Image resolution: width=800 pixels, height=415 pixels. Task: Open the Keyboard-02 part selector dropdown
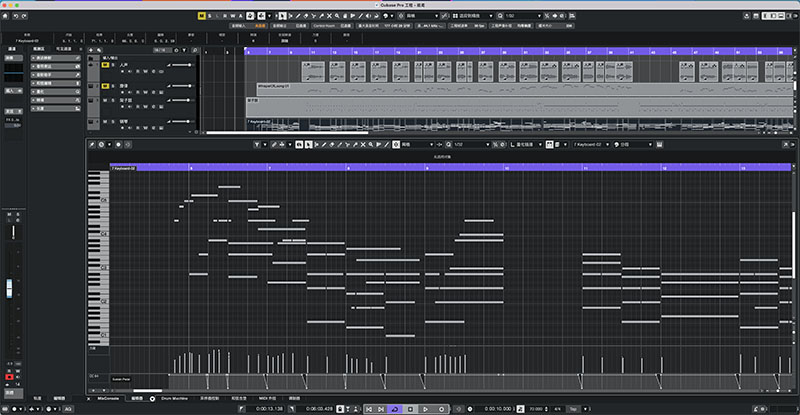pos(591,144)
